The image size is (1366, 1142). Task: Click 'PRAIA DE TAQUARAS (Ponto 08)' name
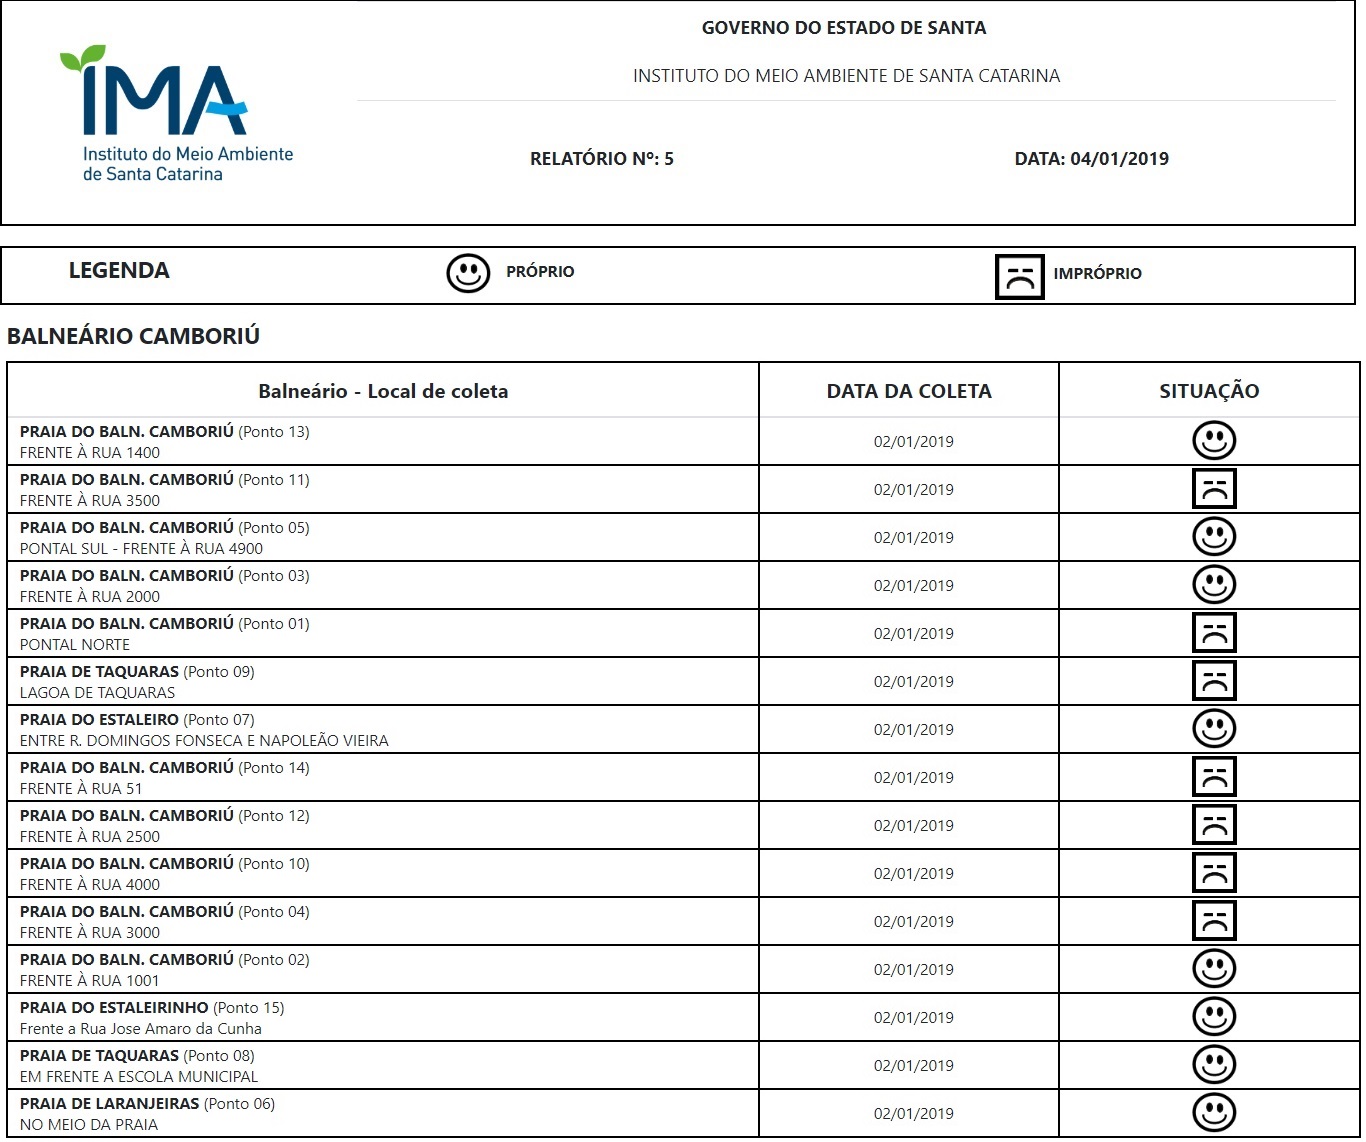click(137, 1055)
